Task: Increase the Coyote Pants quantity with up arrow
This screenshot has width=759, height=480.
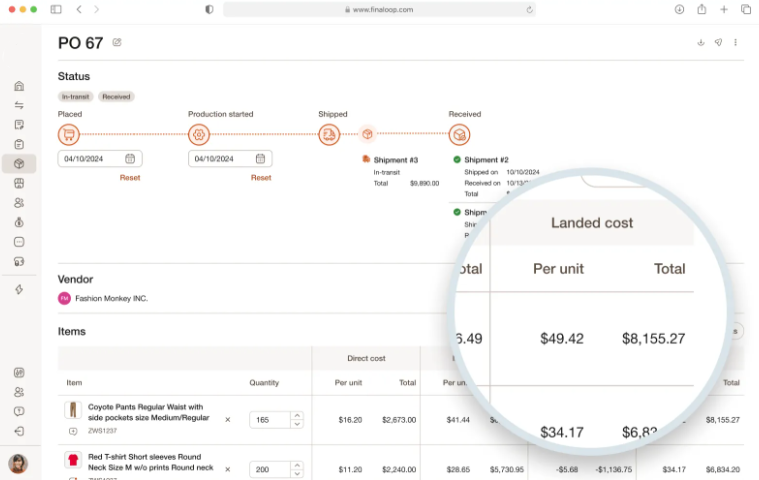Action: point(297,415)
